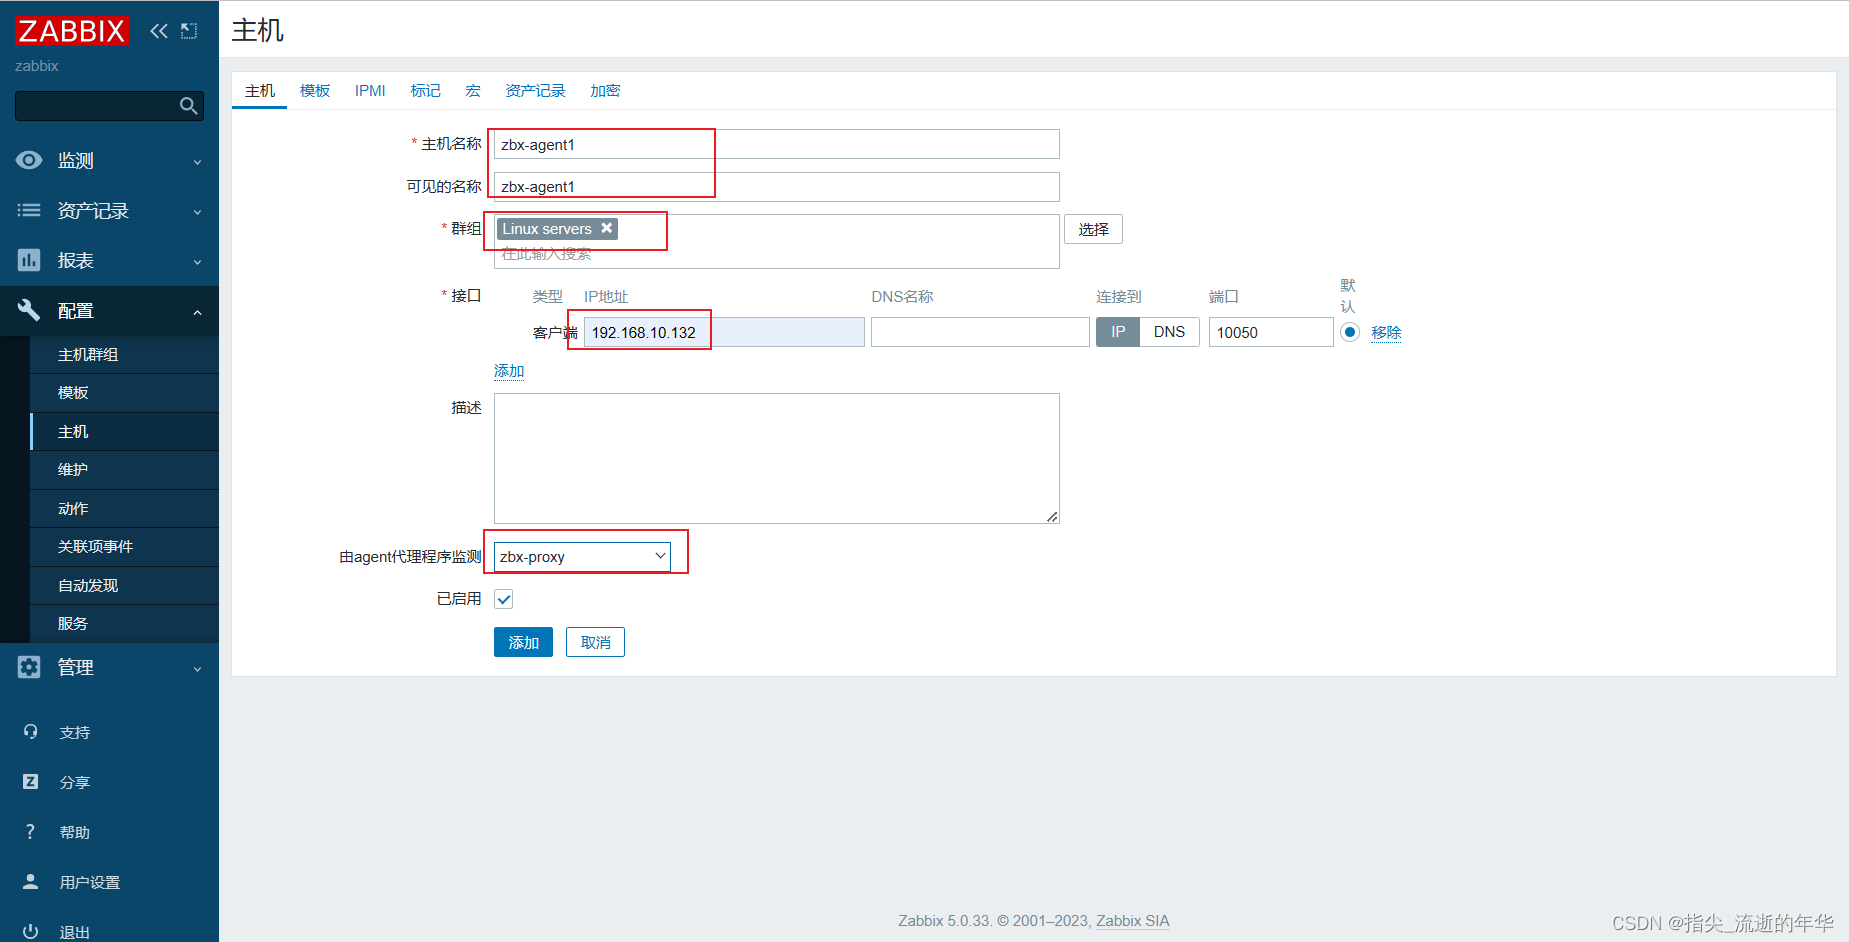The height and width of the screenshot is (942, 1849).
Task: Click the monitoring eye icon
Action: 29,160
